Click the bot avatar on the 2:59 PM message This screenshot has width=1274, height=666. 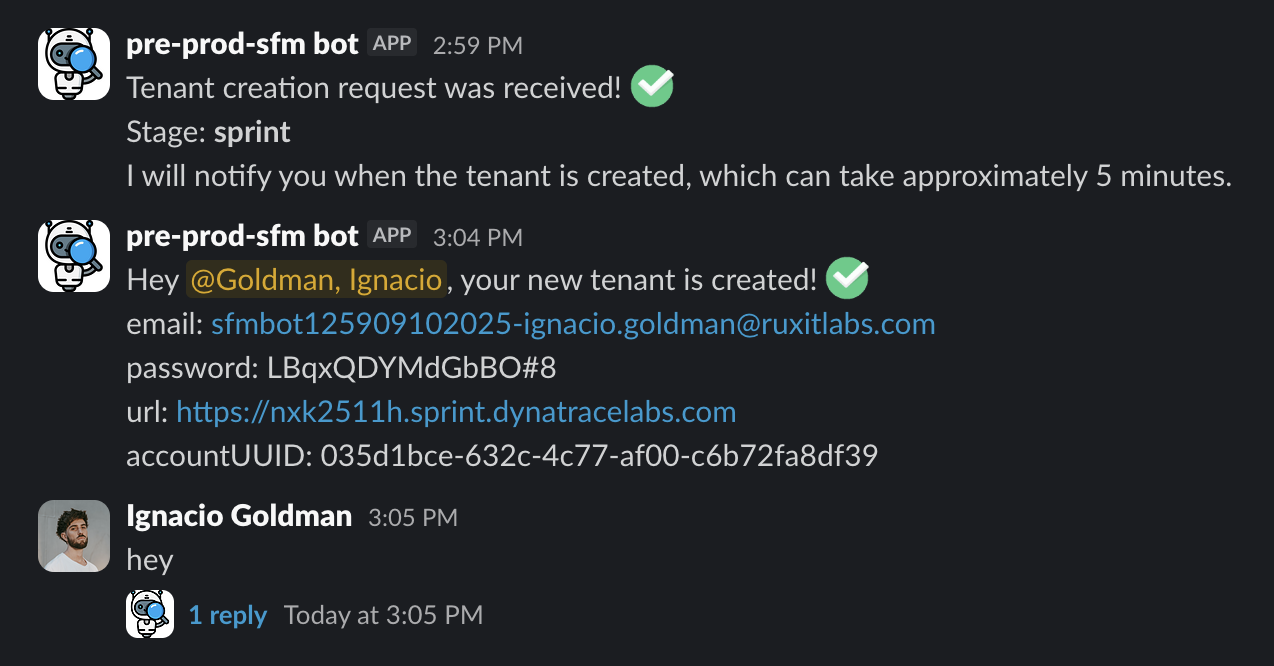[x=74, y=64]
